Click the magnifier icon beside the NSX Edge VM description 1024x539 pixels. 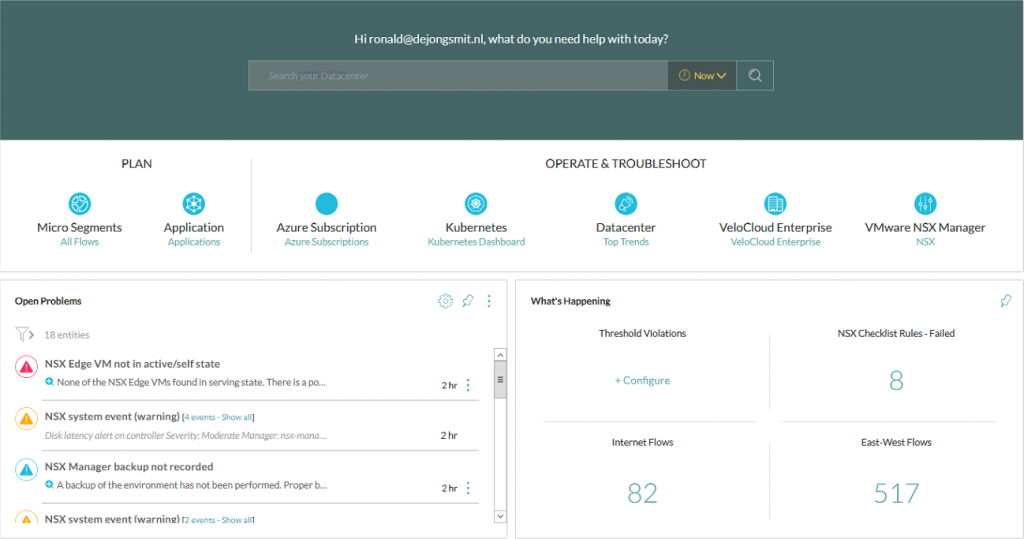(x=49, y=382)
